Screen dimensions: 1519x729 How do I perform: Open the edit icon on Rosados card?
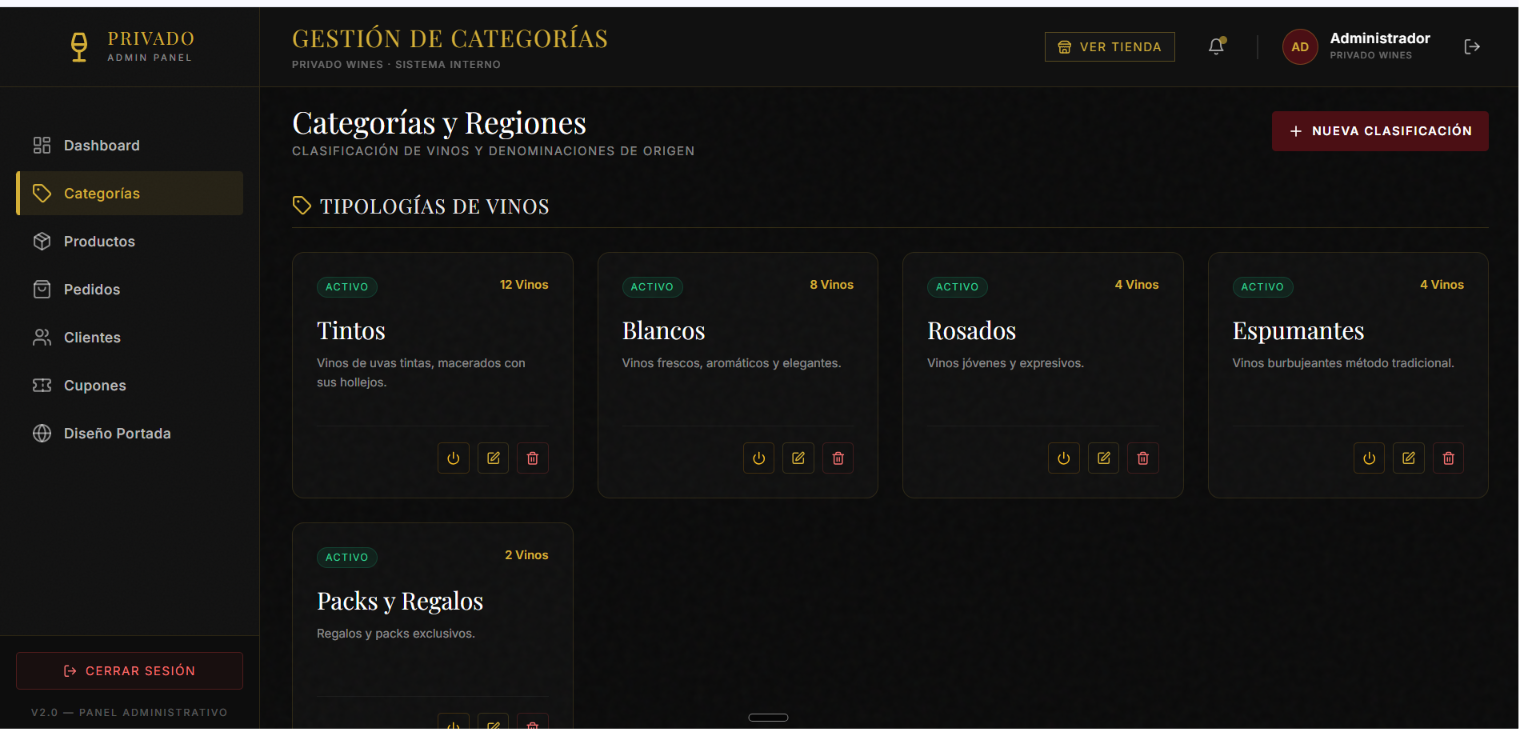(x=1103, y=458)
